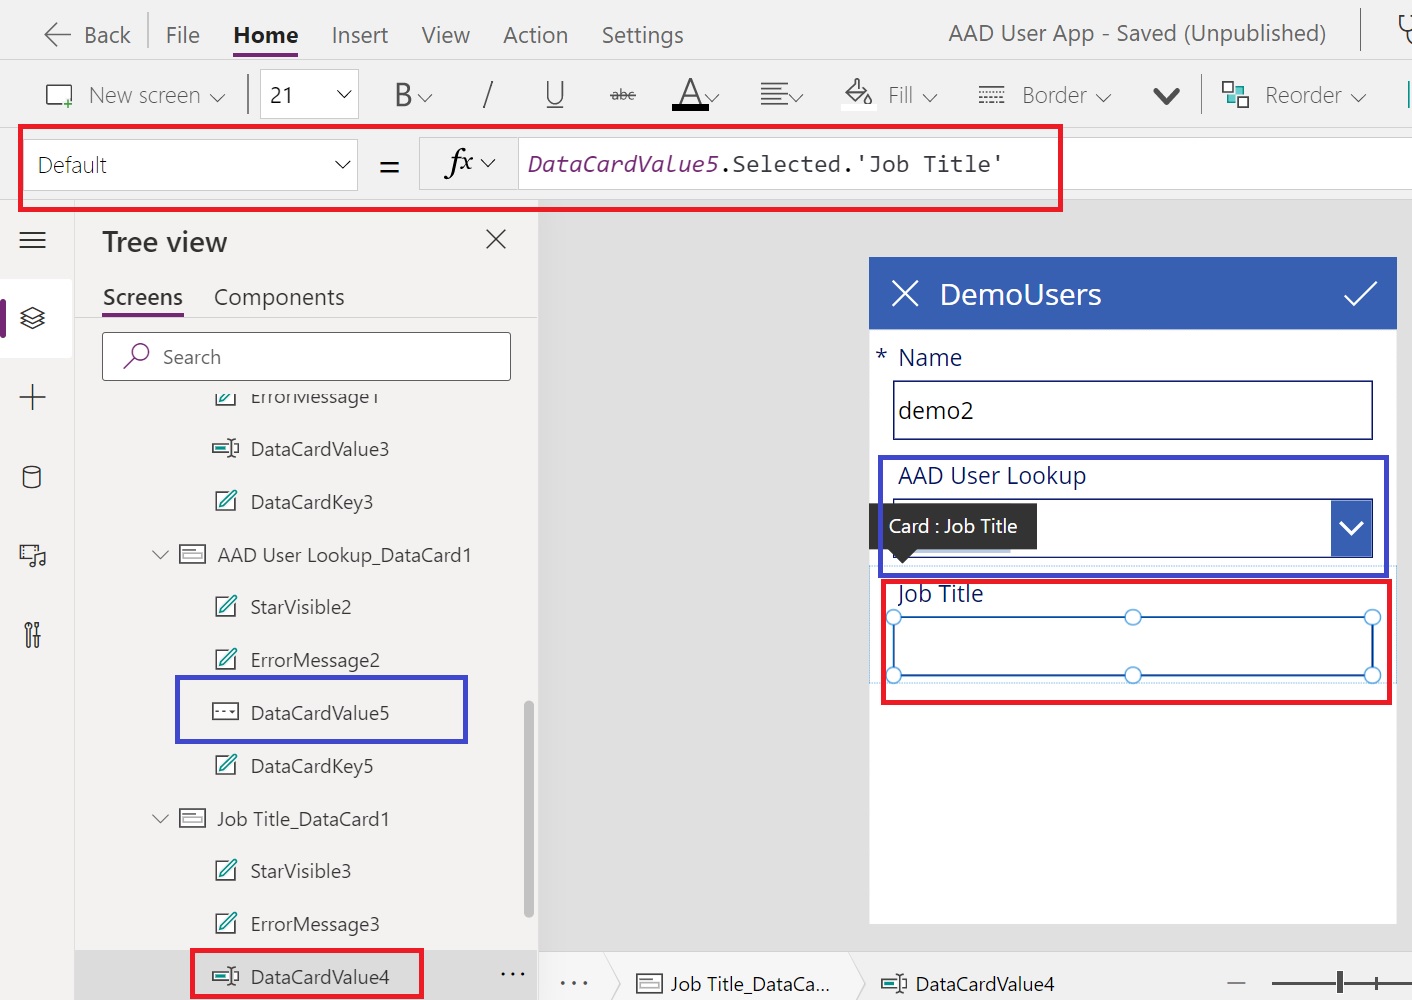The image size is (1412, 1000).
Task: Open the font size dropdown showing 21
Action: point(308,94)
